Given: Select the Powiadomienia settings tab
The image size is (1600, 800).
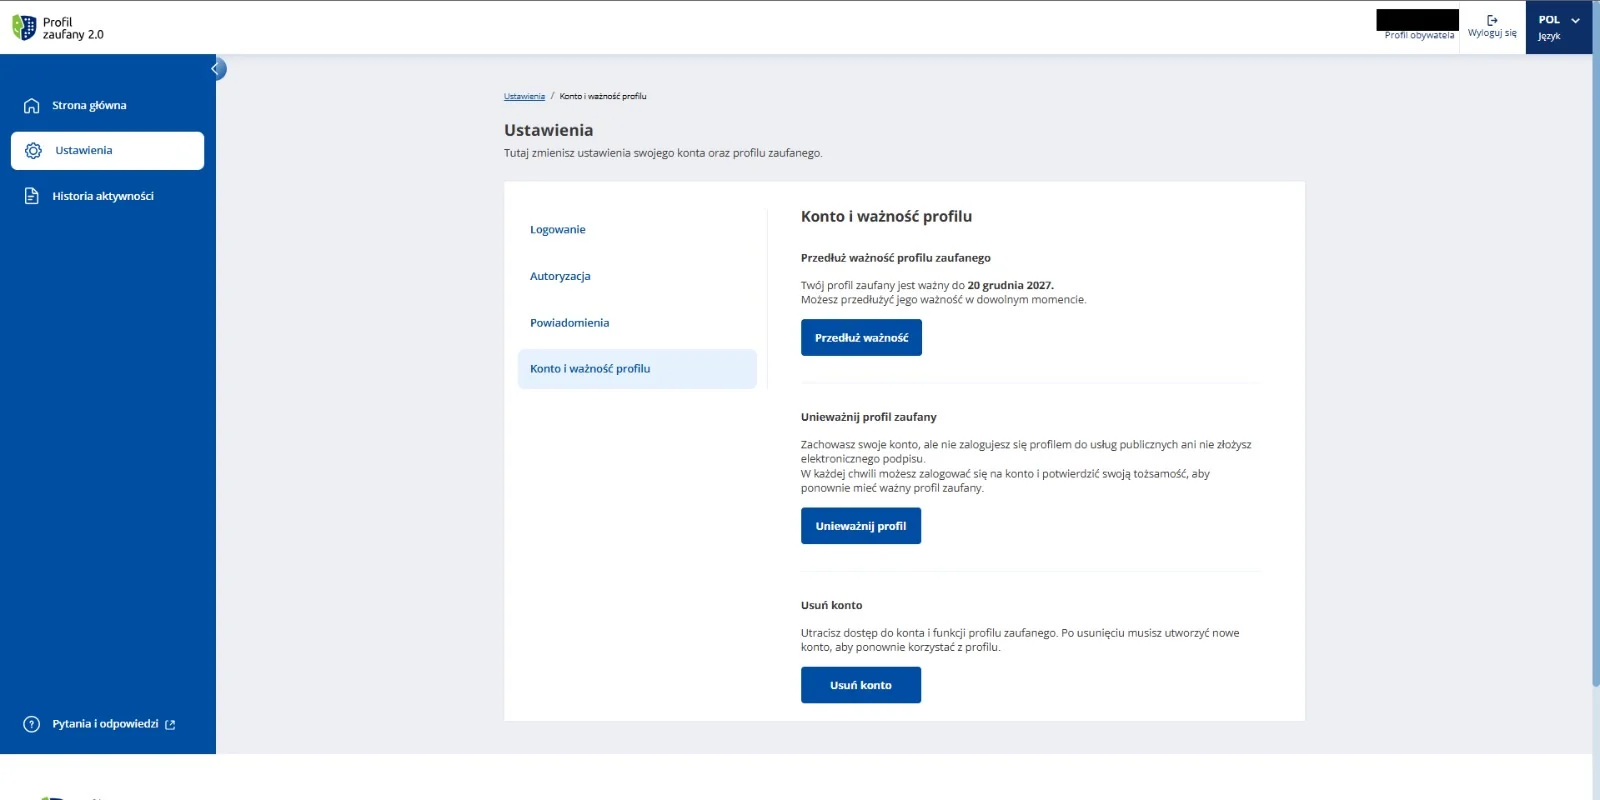Looking at the screenshot, I should [x=569, y=323].
